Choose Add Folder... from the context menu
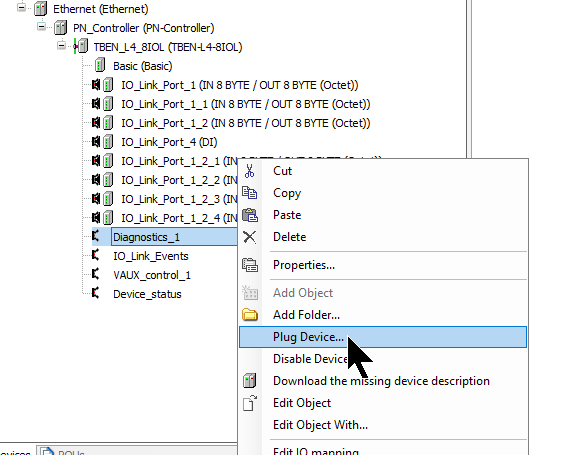Viewport: 569px width, 455px height. coord(383,315)
